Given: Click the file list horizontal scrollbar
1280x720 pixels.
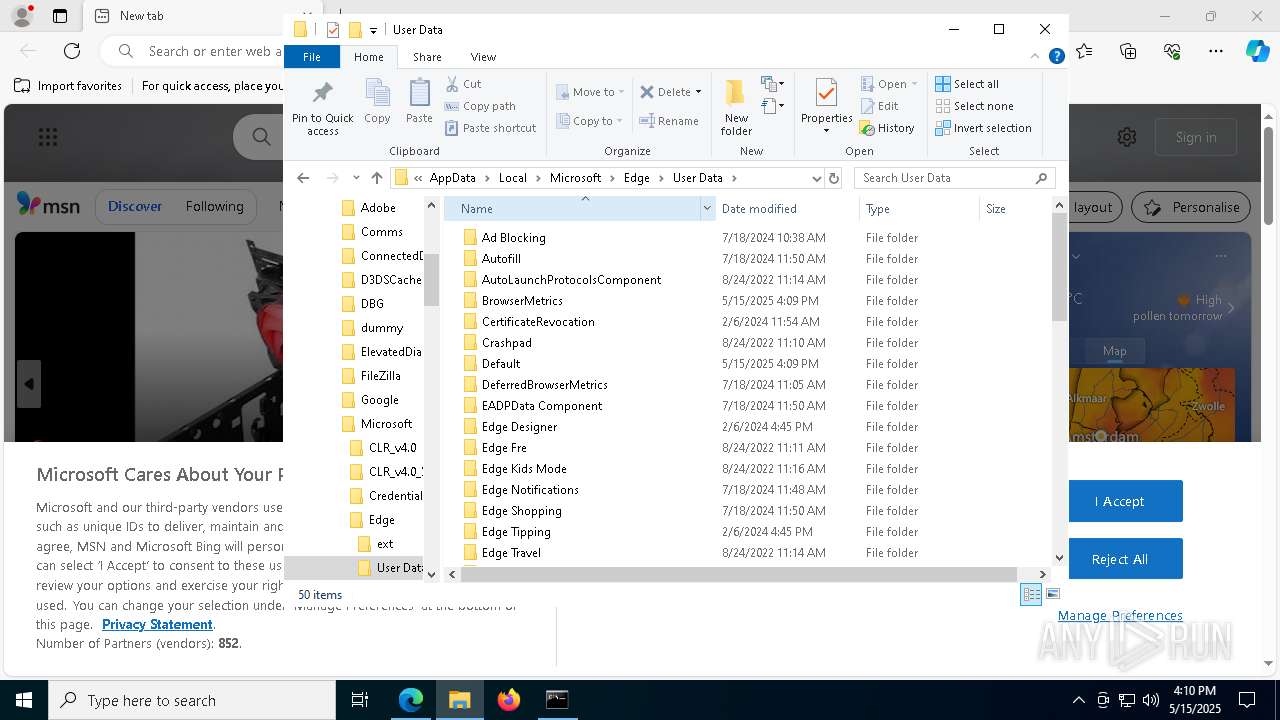Looking at the screenshot, I should coord(739,574).
